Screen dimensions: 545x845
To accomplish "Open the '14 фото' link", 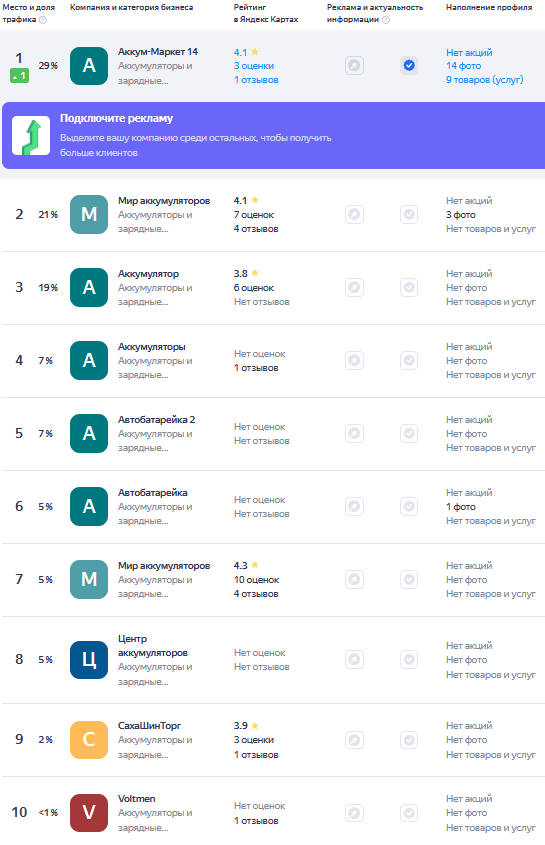I will (x=464, y=66).
